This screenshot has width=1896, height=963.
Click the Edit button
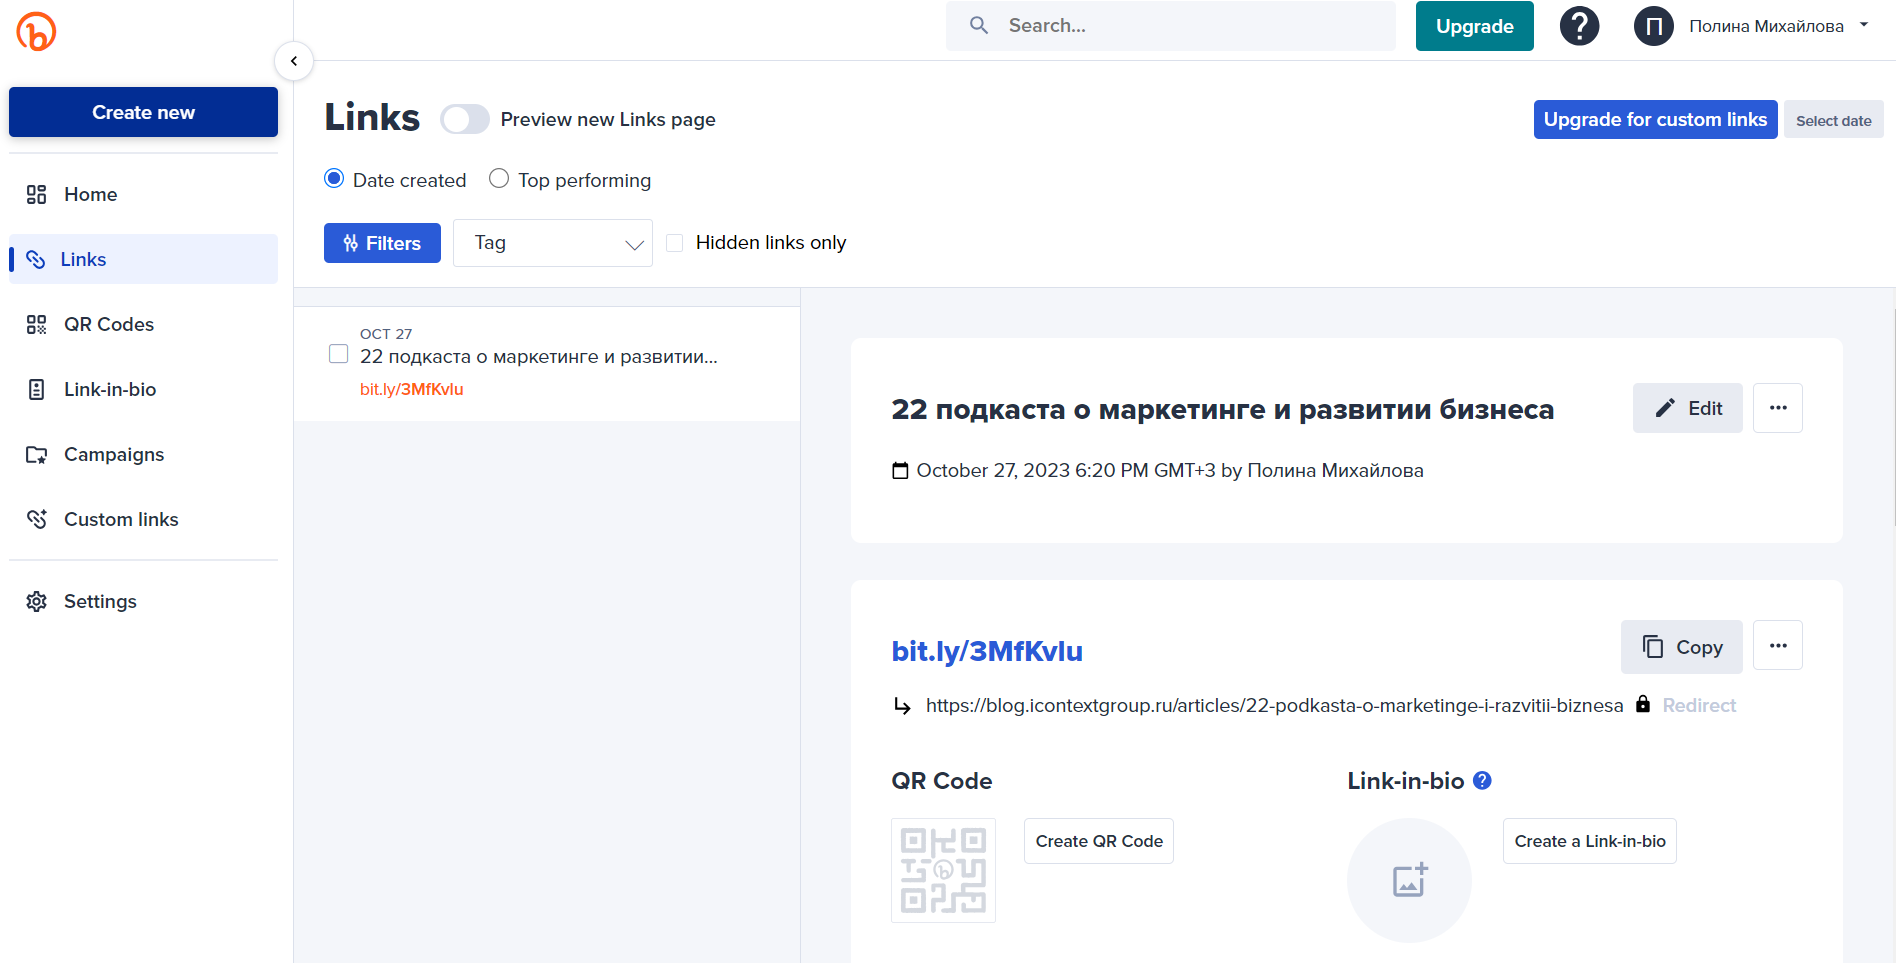[x=1687, y=408]
